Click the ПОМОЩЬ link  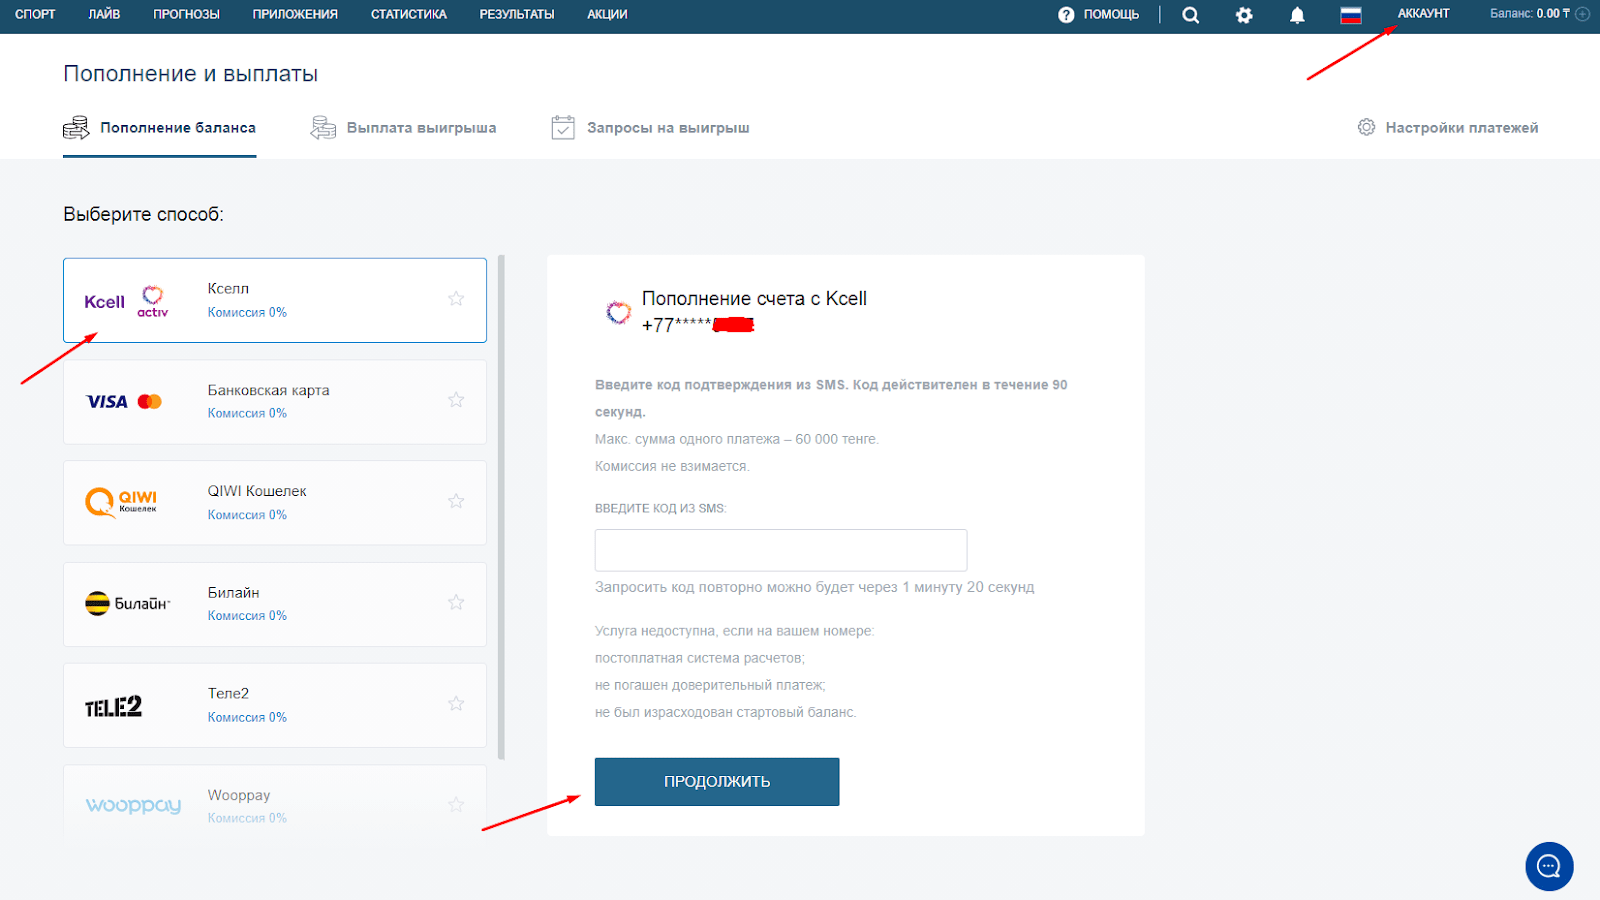(x=1111, y=15)
